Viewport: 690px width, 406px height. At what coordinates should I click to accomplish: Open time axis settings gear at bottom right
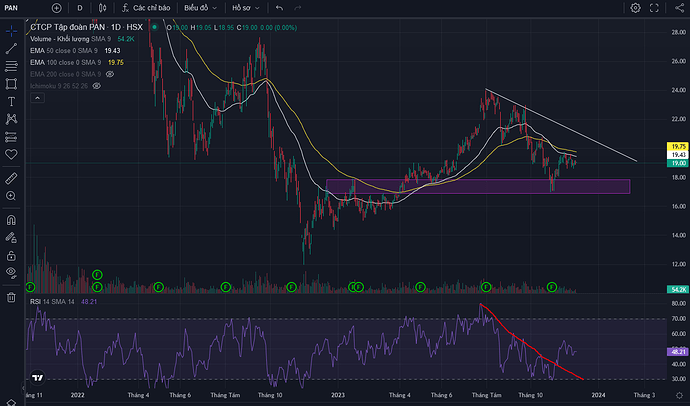click(x=679, y=395)
